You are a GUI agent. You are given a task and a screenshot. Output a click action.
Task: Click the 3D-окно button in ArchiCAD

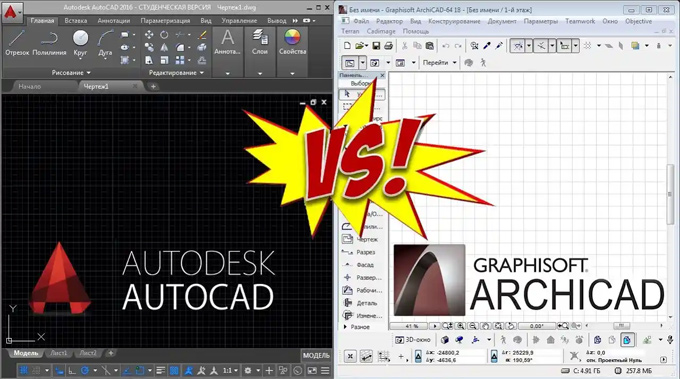click(412, 340)
